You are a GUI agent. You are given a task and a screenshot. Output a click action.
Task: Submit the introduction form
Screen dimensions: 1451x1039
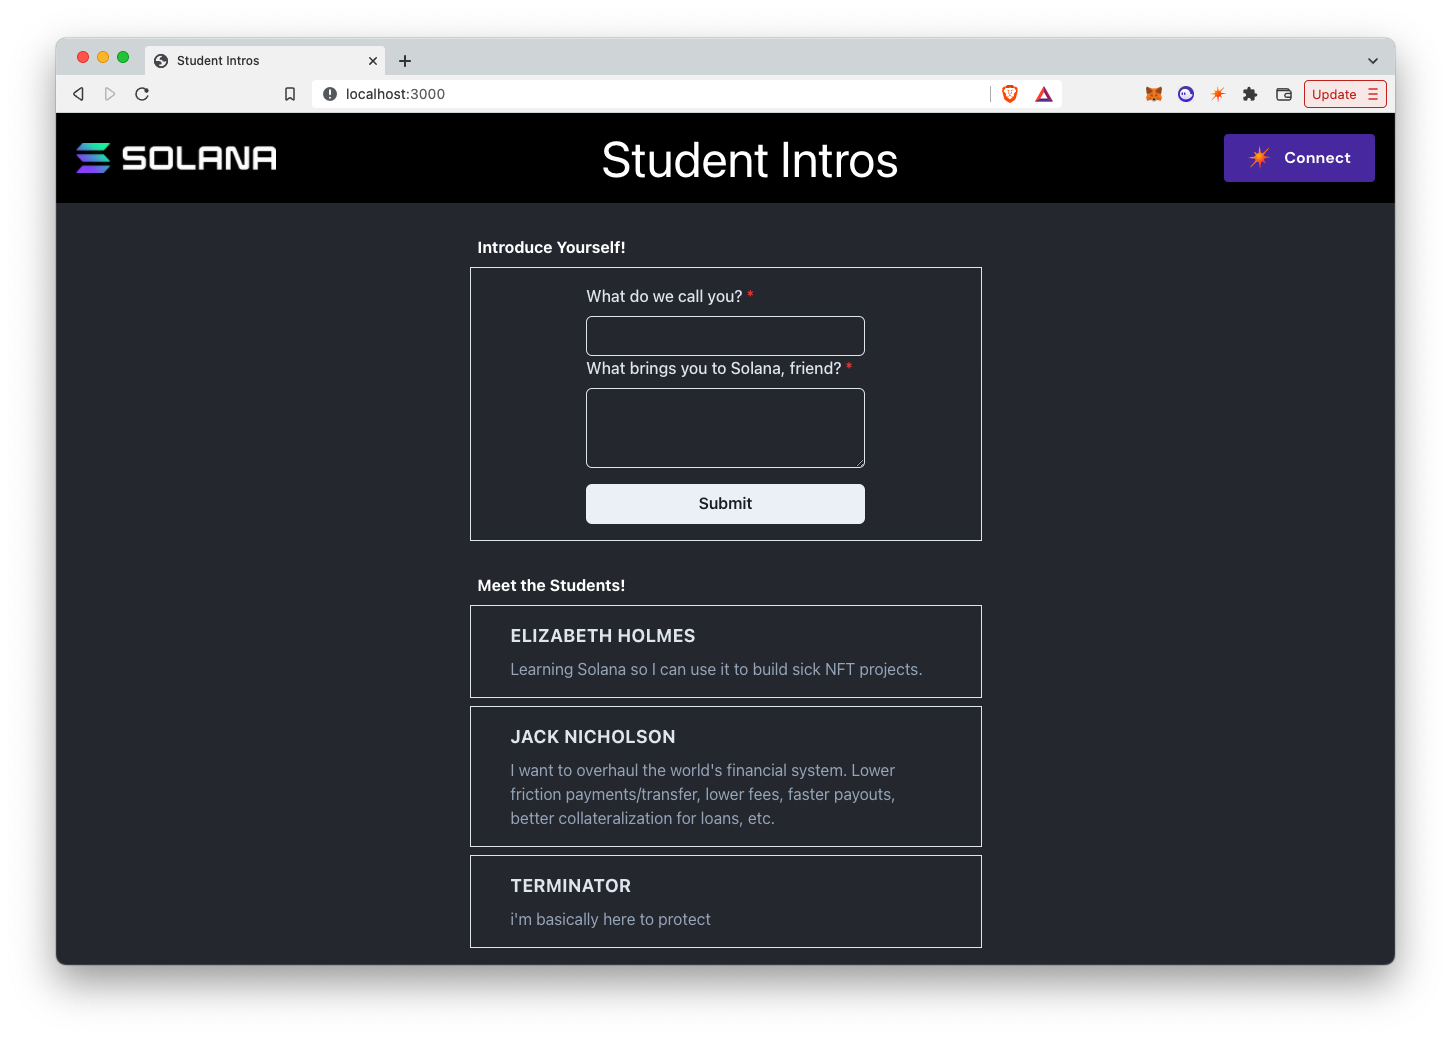725,504
